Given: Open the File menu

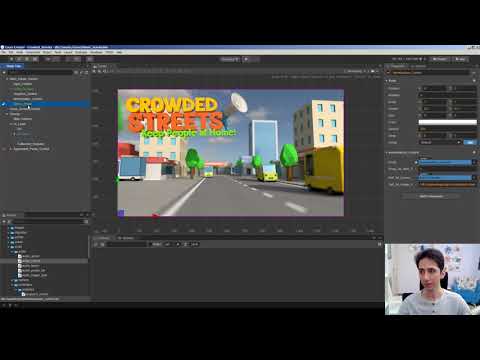Looking at the screenshot, I should [x=3, y=52].
